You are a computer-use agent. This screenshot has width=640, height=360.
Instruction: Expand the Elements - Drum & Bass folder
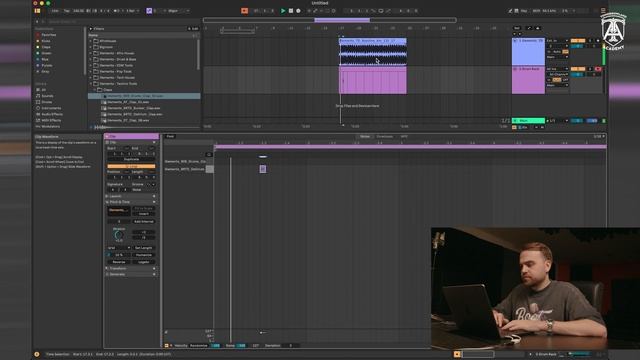[x=91, y=59]
